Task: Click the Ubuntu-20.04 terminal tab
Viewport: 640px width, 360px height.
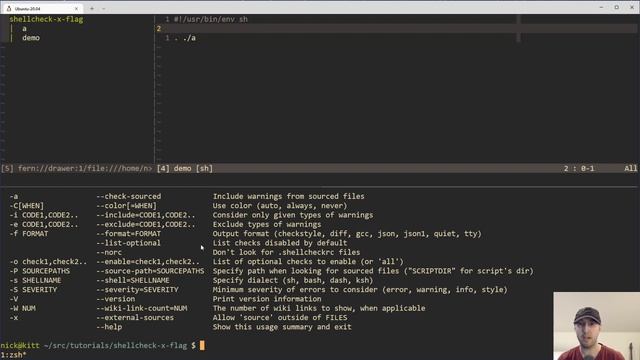Action: (42, 8)
